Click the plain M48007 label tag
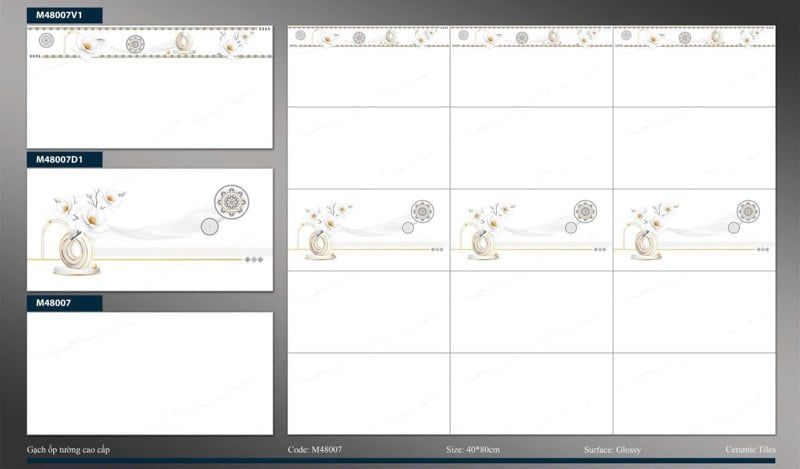800x469 pixels. 64,303
